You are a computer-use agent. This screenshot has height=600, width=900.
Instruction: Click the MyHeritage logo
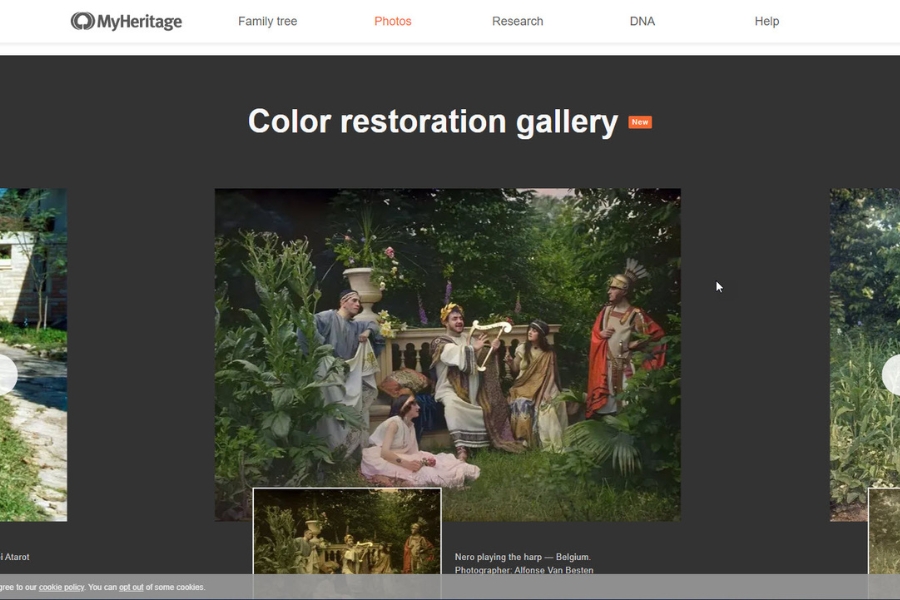pos(126,21)
